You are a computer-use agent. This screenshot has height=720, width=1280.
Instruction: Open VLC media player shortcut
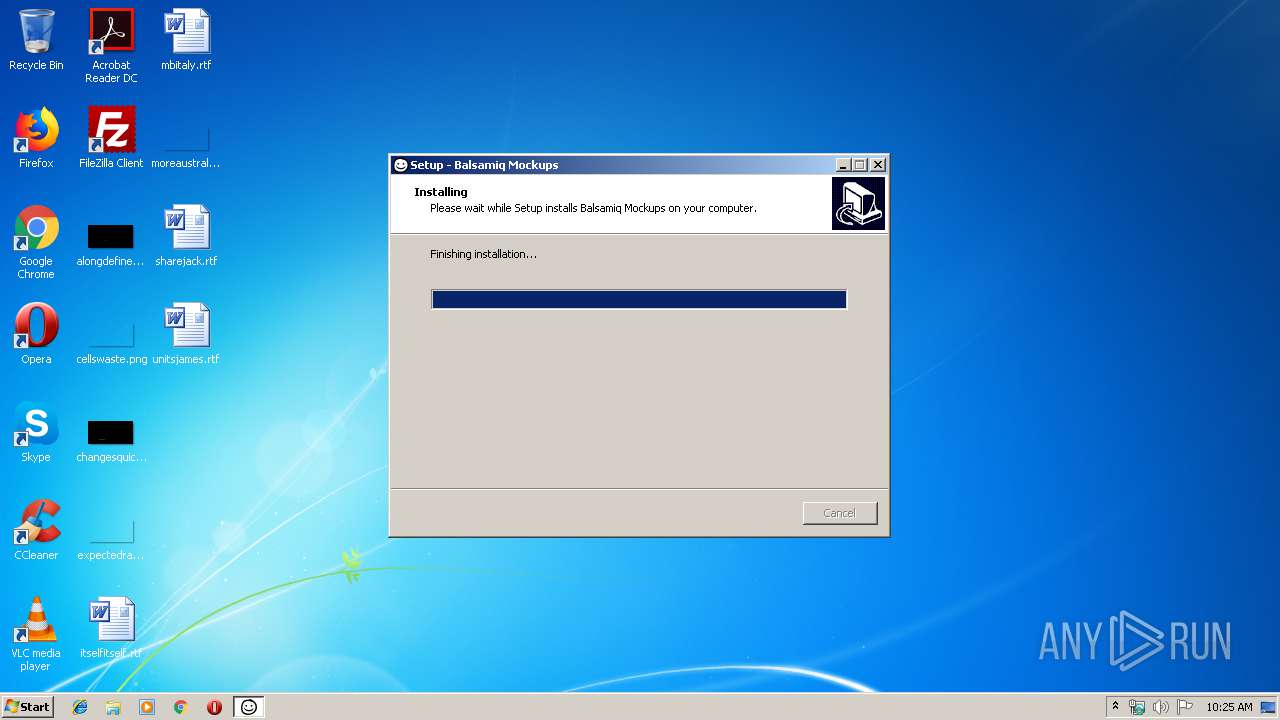coord(36,635)
